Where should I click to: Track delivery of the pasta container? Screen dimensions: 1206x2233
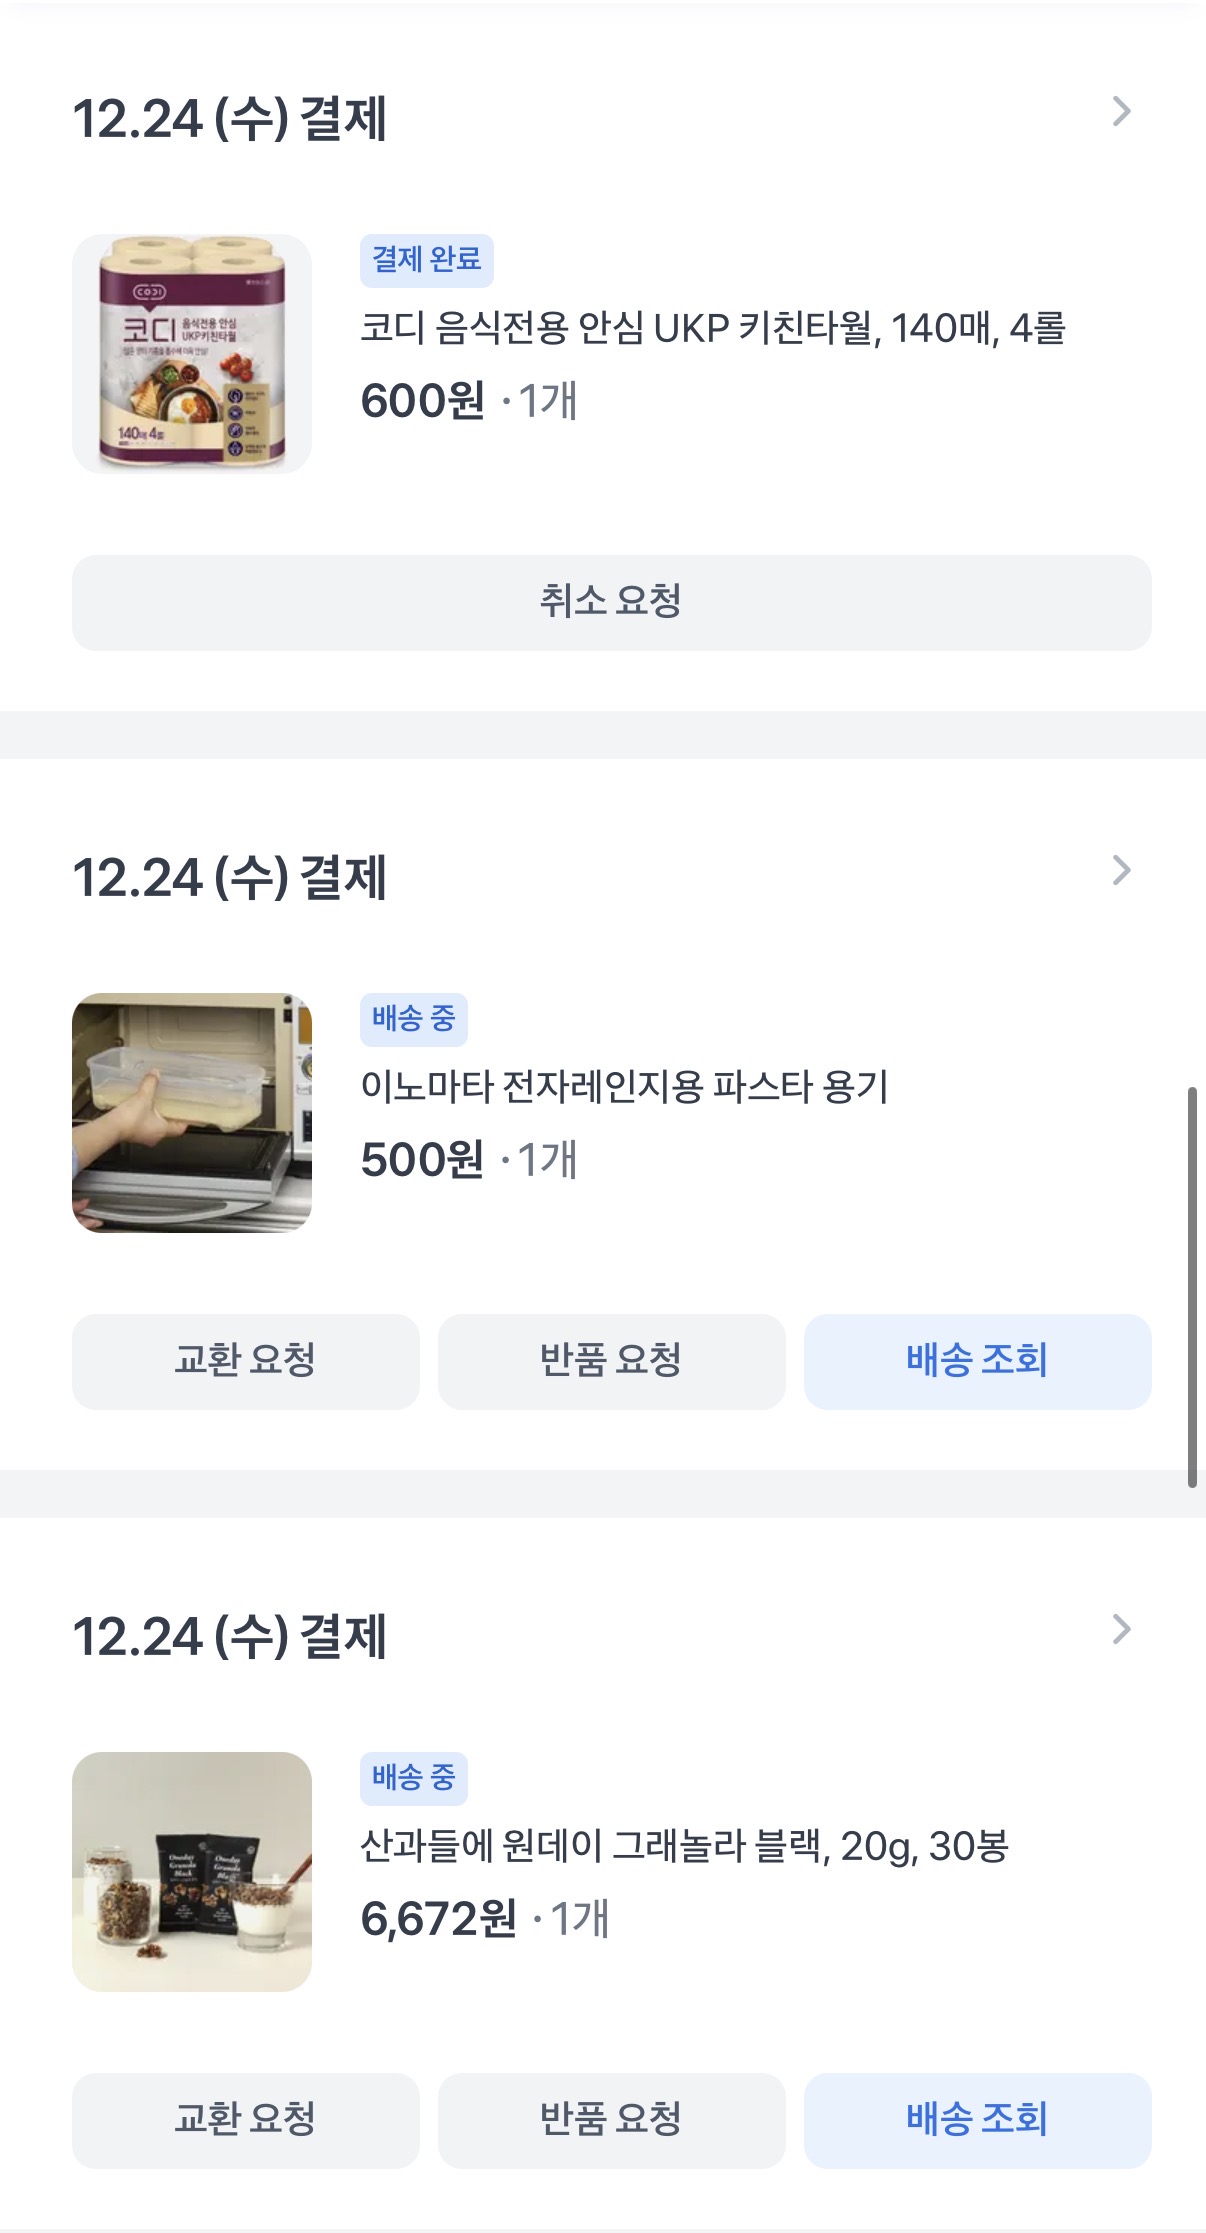pyautogui.click(x=977, y=1361)
